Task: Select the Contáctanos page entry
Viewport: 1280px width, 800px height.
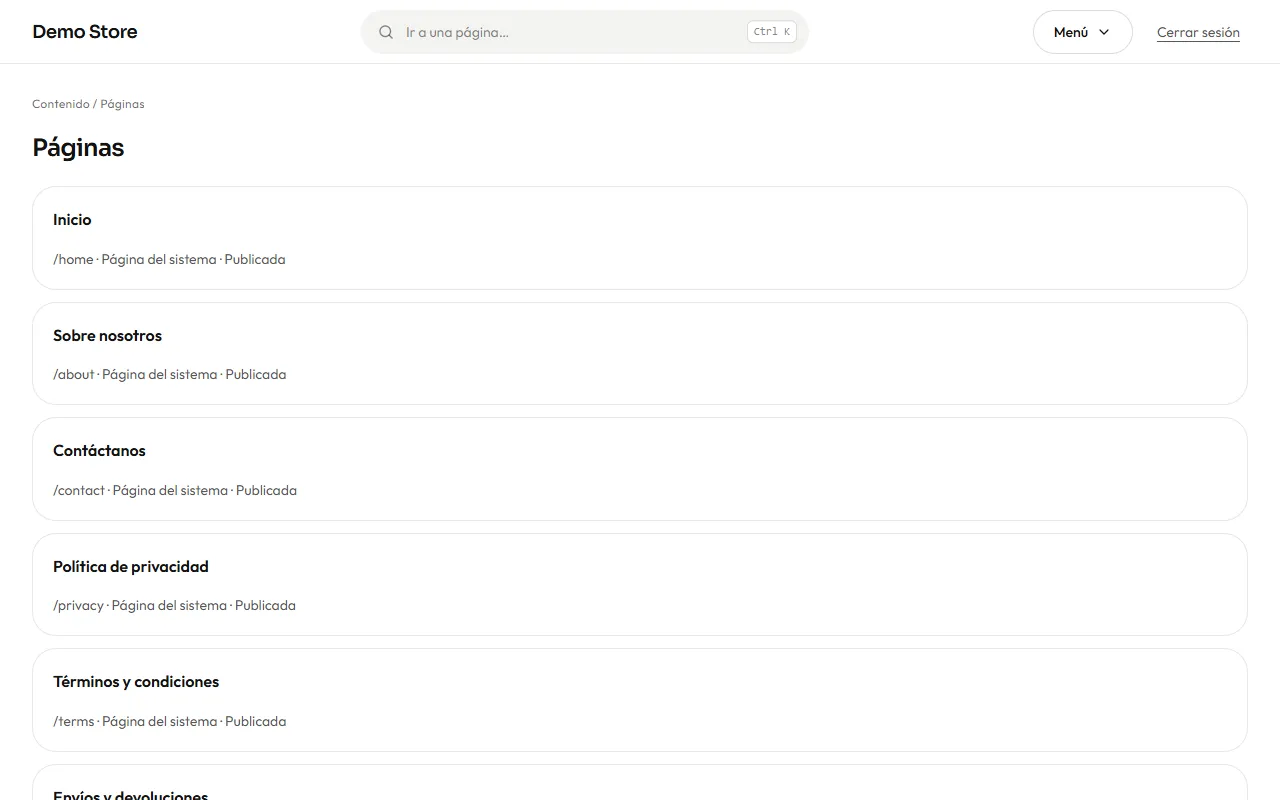Action: (640, 469)
